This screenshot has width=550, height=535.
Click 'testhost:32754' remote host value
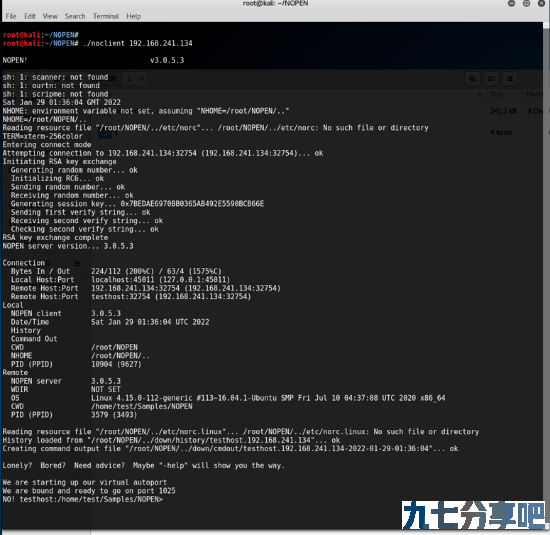tap(171, 296)
